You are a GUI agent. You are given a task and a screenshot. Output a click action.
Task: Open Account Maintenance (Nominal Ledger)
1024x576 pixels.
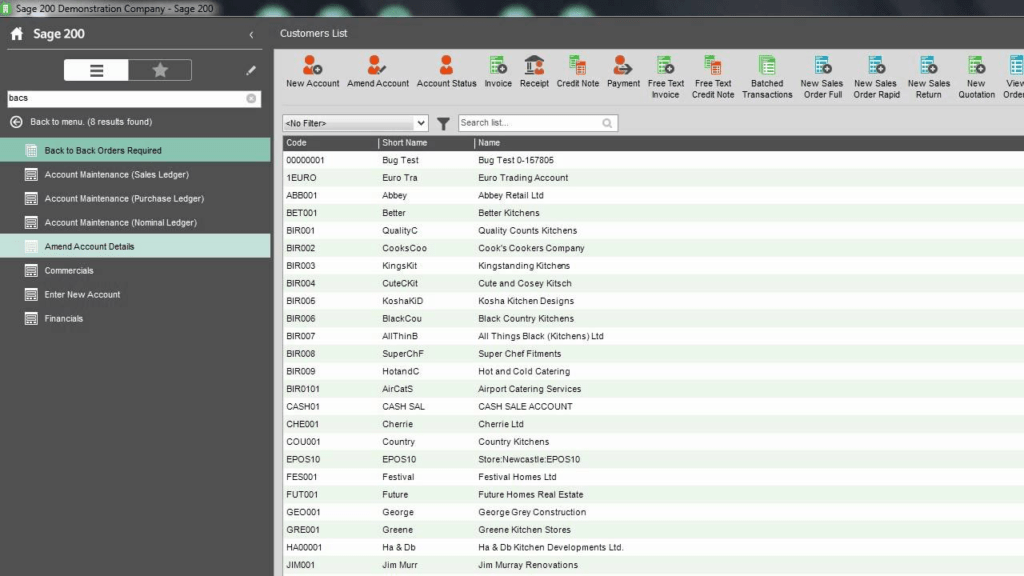(x=135, y=223)
